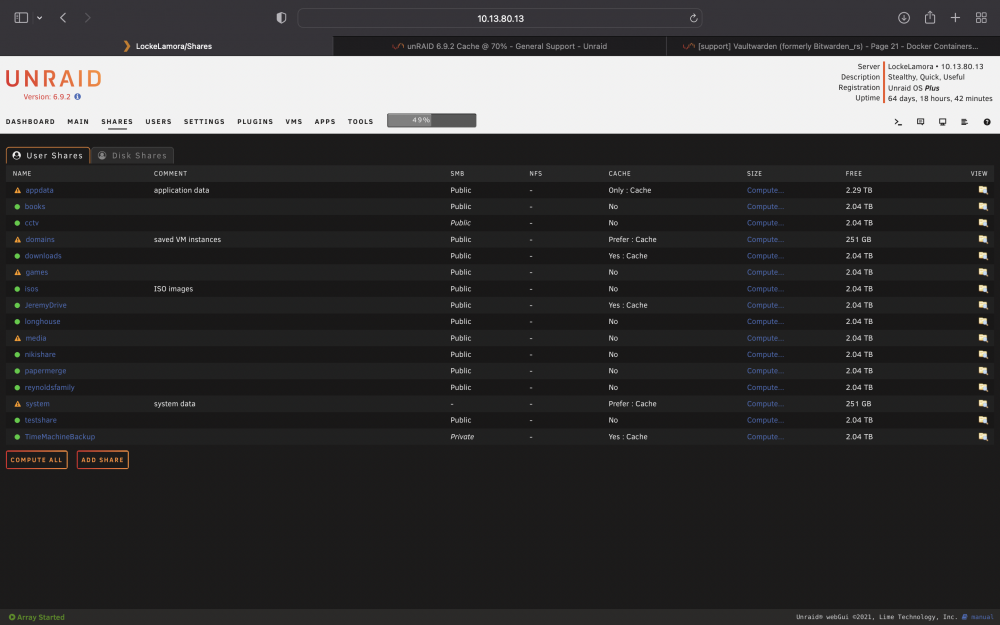
Task: Open the info monitor icon in header
Action: (x=943, y=122)
